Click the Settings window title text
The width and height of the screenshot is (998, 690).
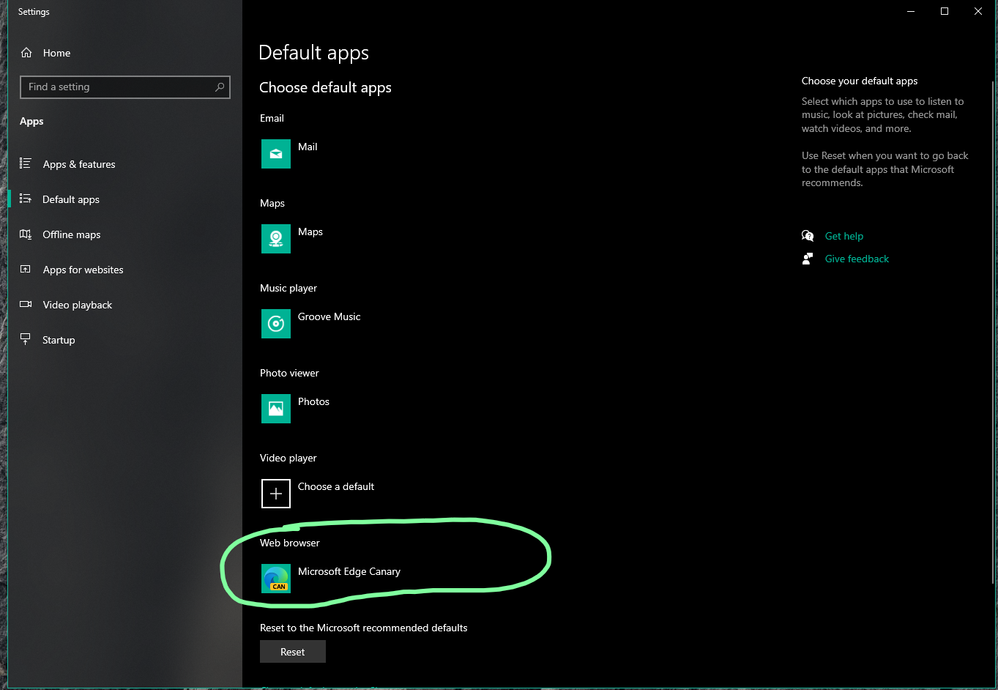pos(34,12)
